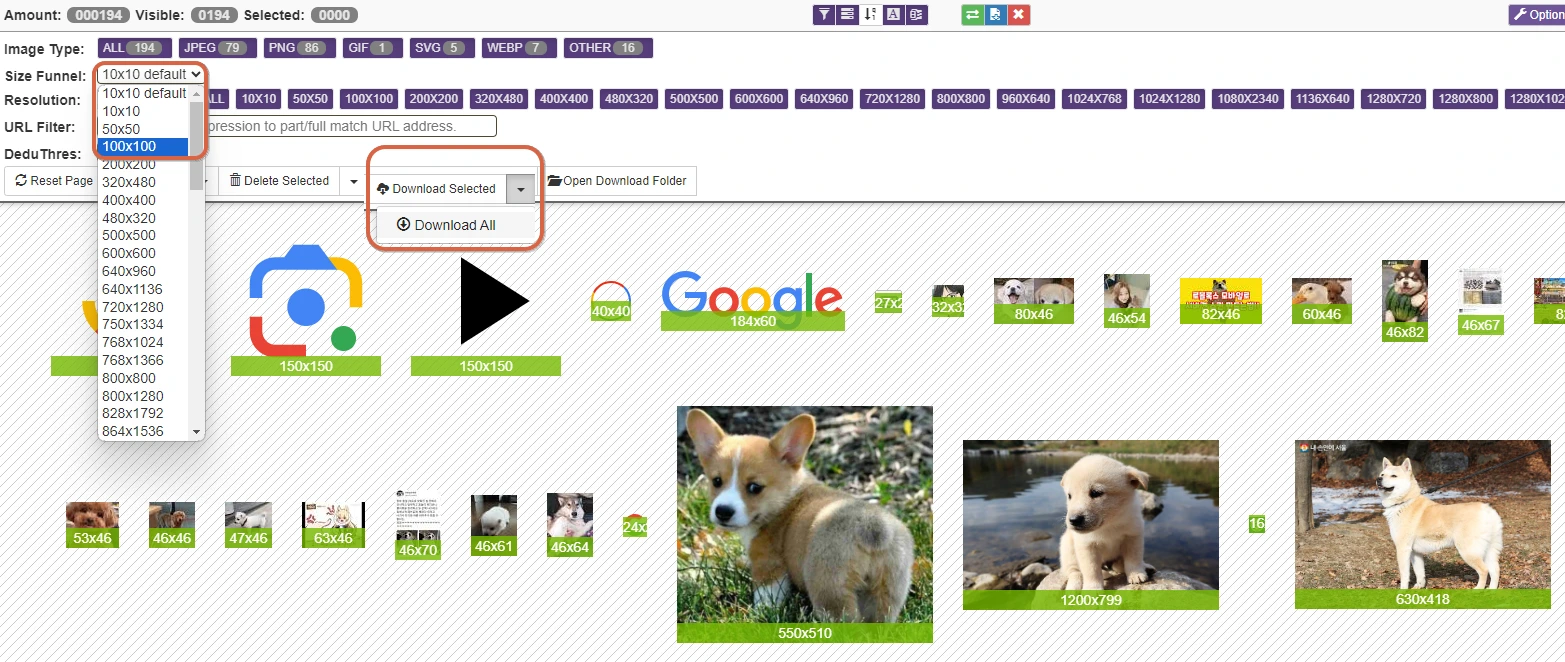Choose 750x1334 option in size list

click(x=144, y=324)
